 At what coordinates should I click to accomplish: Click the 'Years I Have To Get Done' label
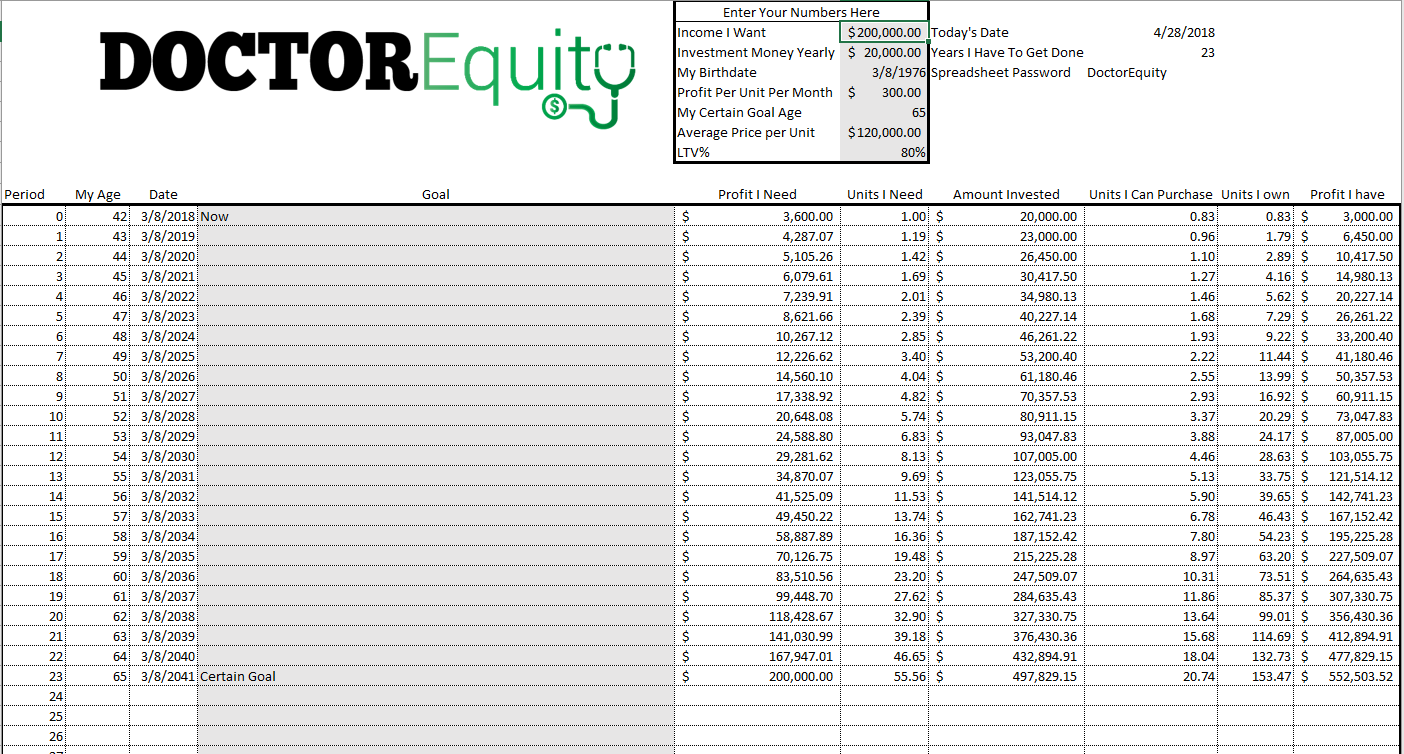[1007, 52]
